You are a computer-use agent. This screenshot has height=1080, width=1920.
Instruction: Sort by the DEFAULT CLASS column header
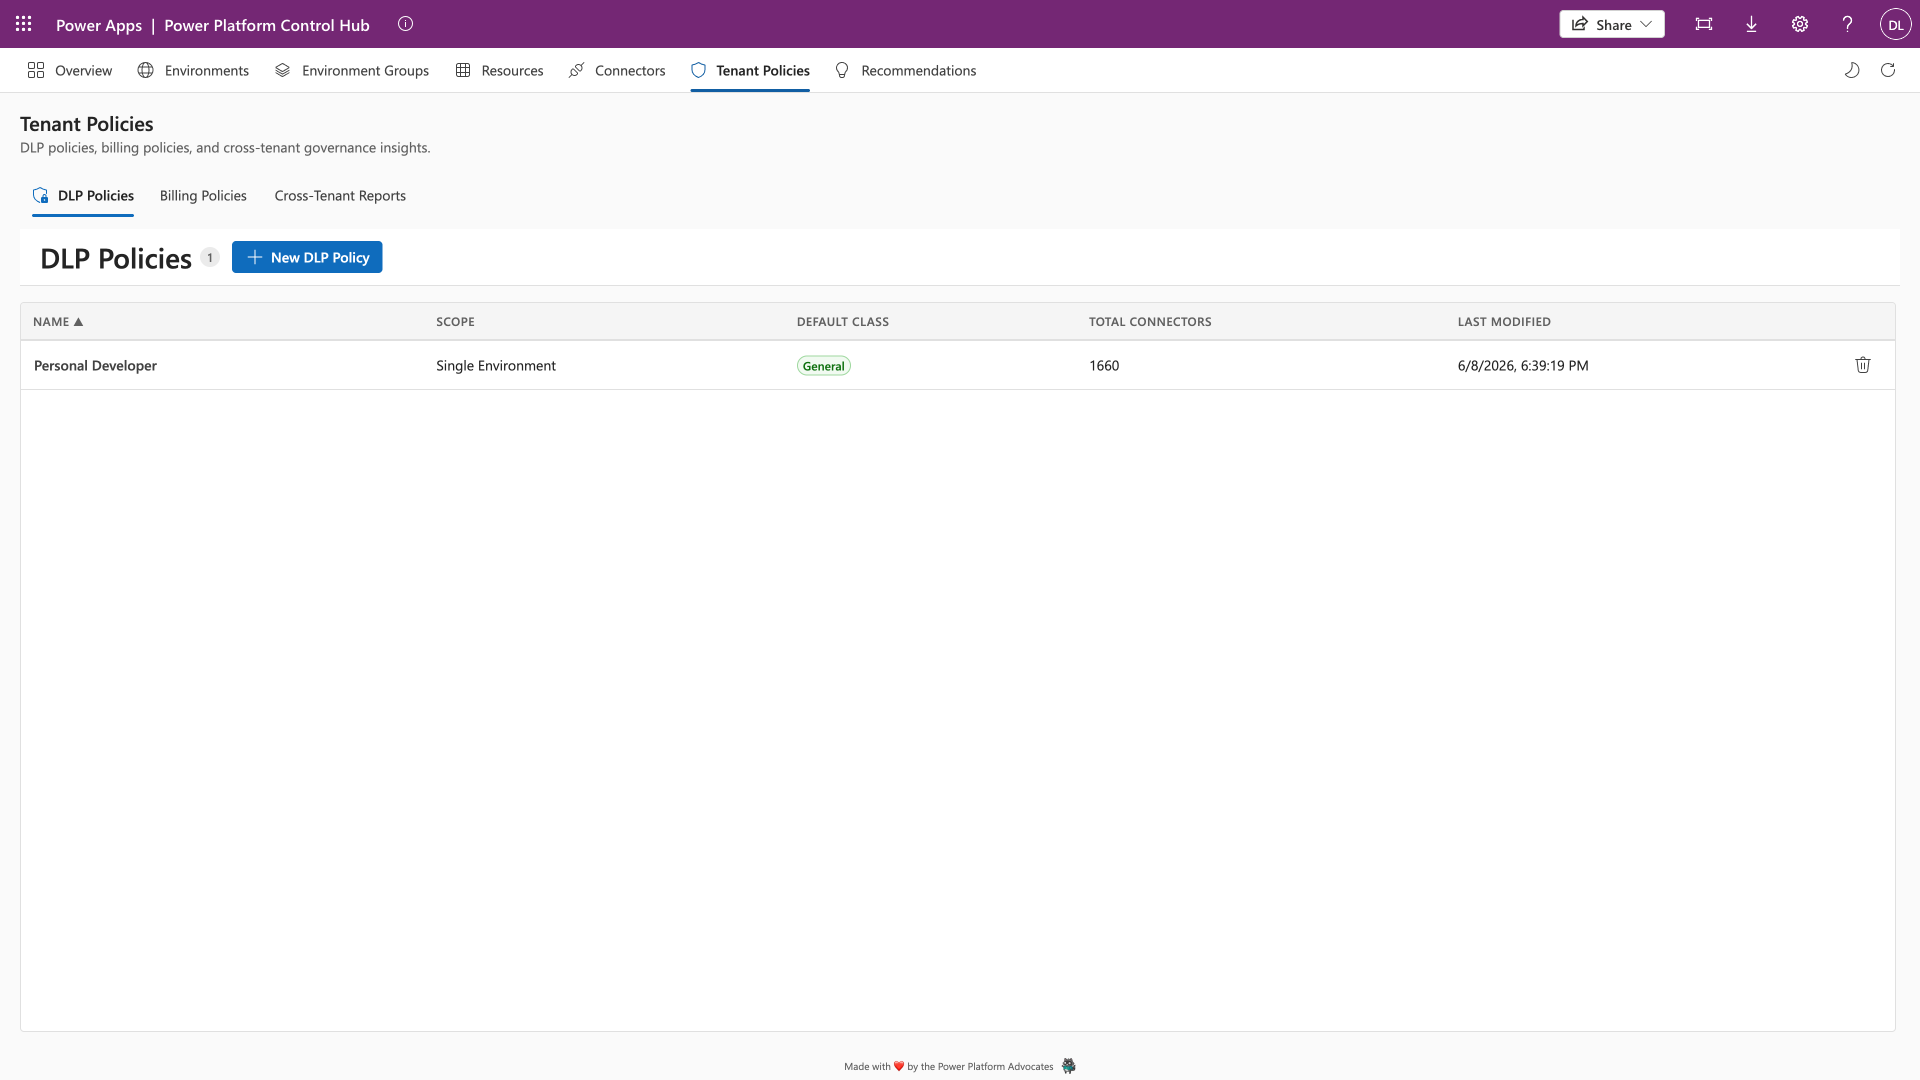(842, 322)
